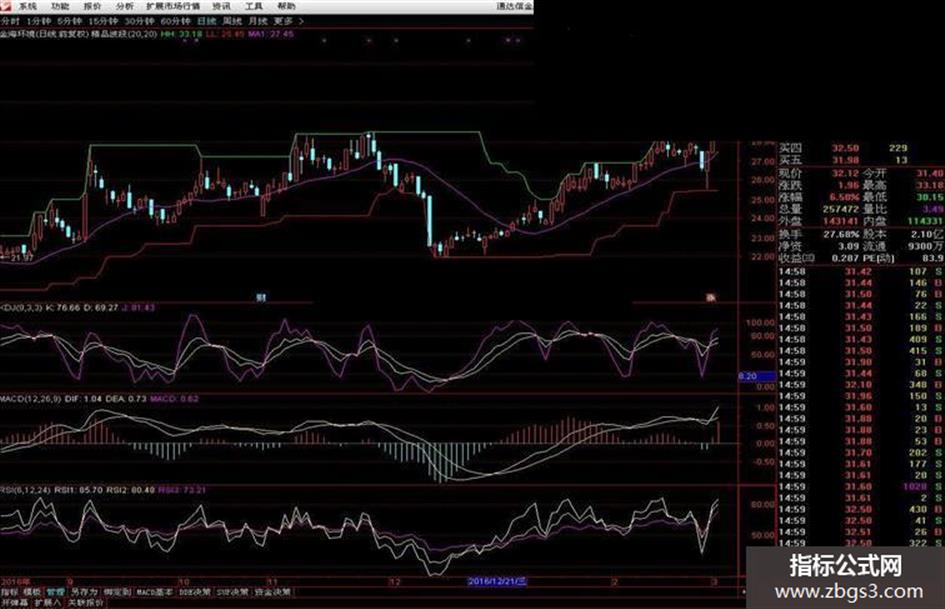Click the 总量 257472 value

840,209
